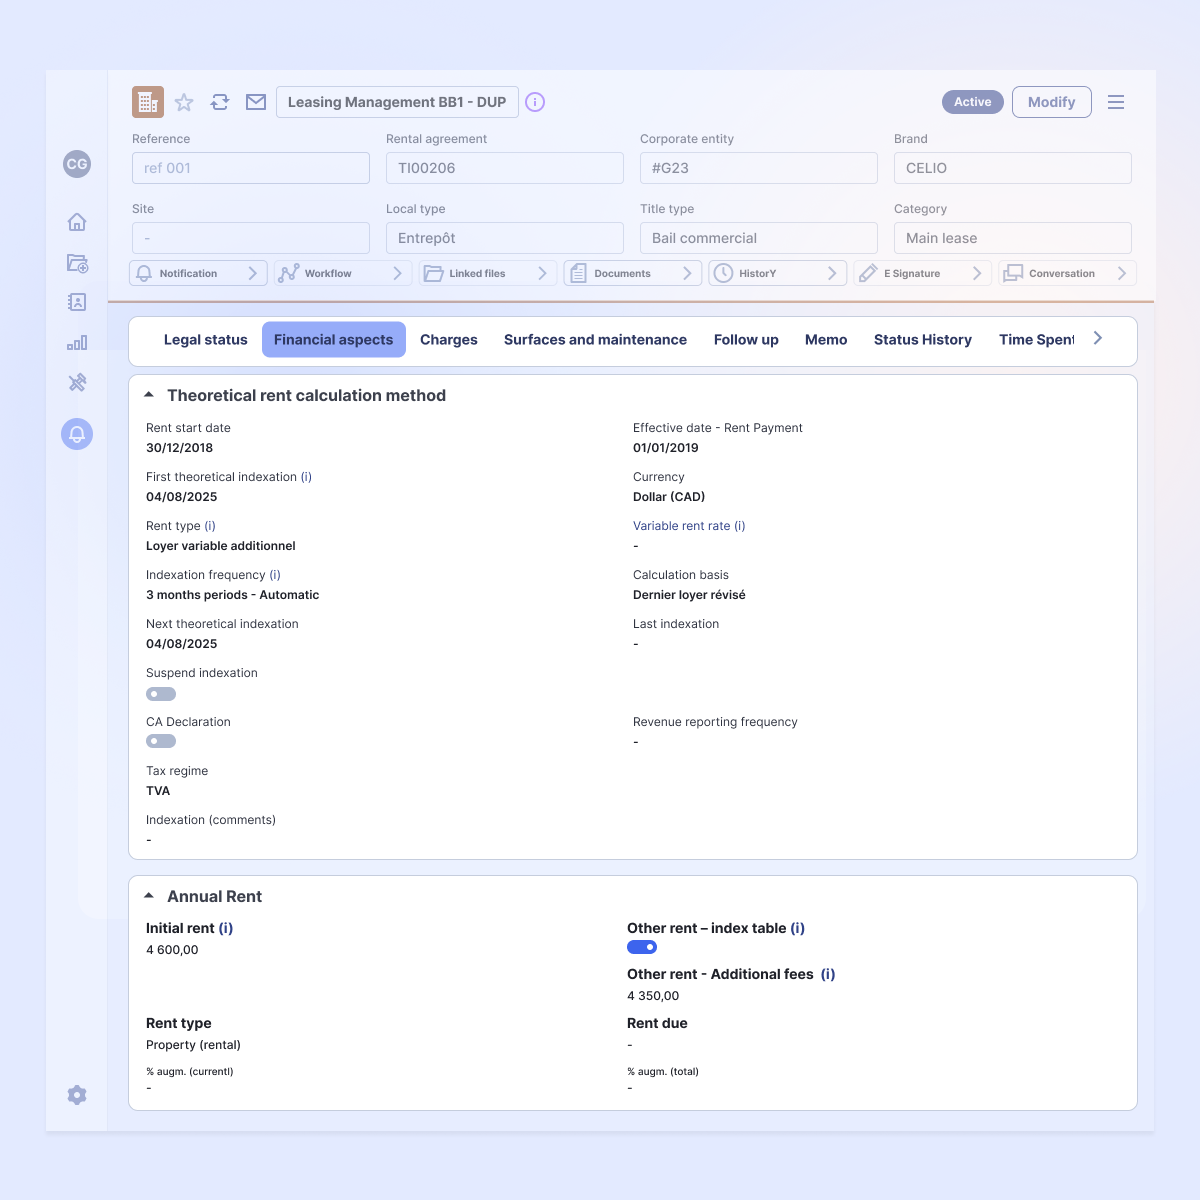Click the Active status badge

tap(973, 102)
